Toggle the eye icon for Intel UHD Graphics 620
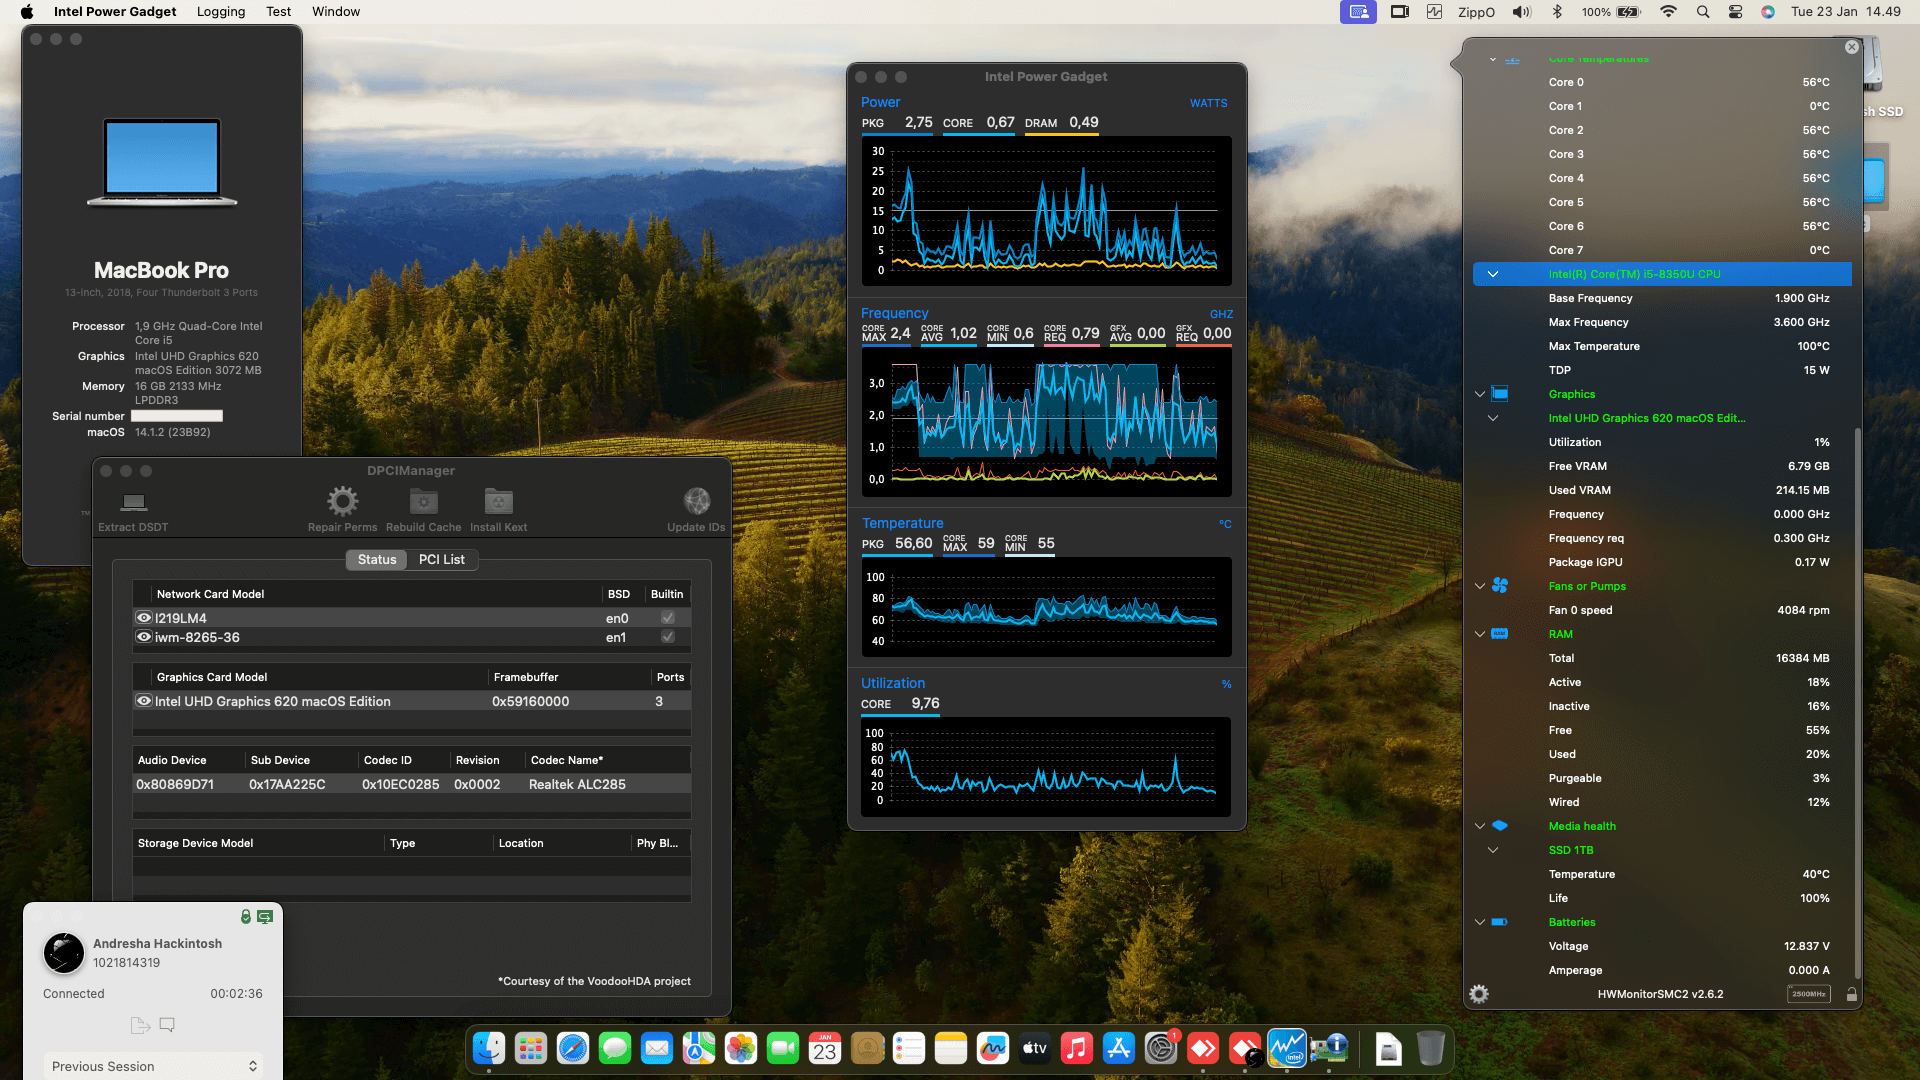The height and width of the screenshot is (1080, 1920). coord(143,701)
